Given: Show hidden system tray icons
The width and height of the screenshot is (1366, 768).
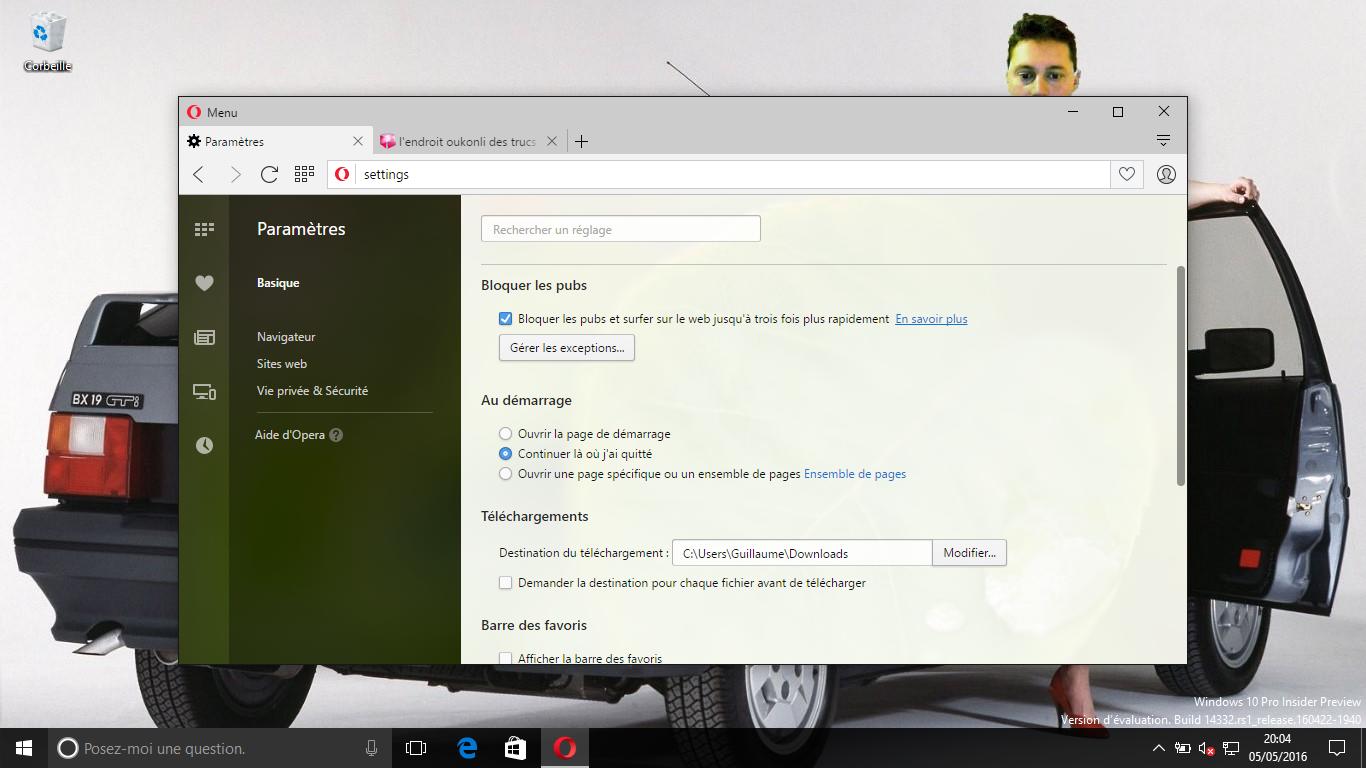Looking at the screenshot, I should coord(1158,748).
